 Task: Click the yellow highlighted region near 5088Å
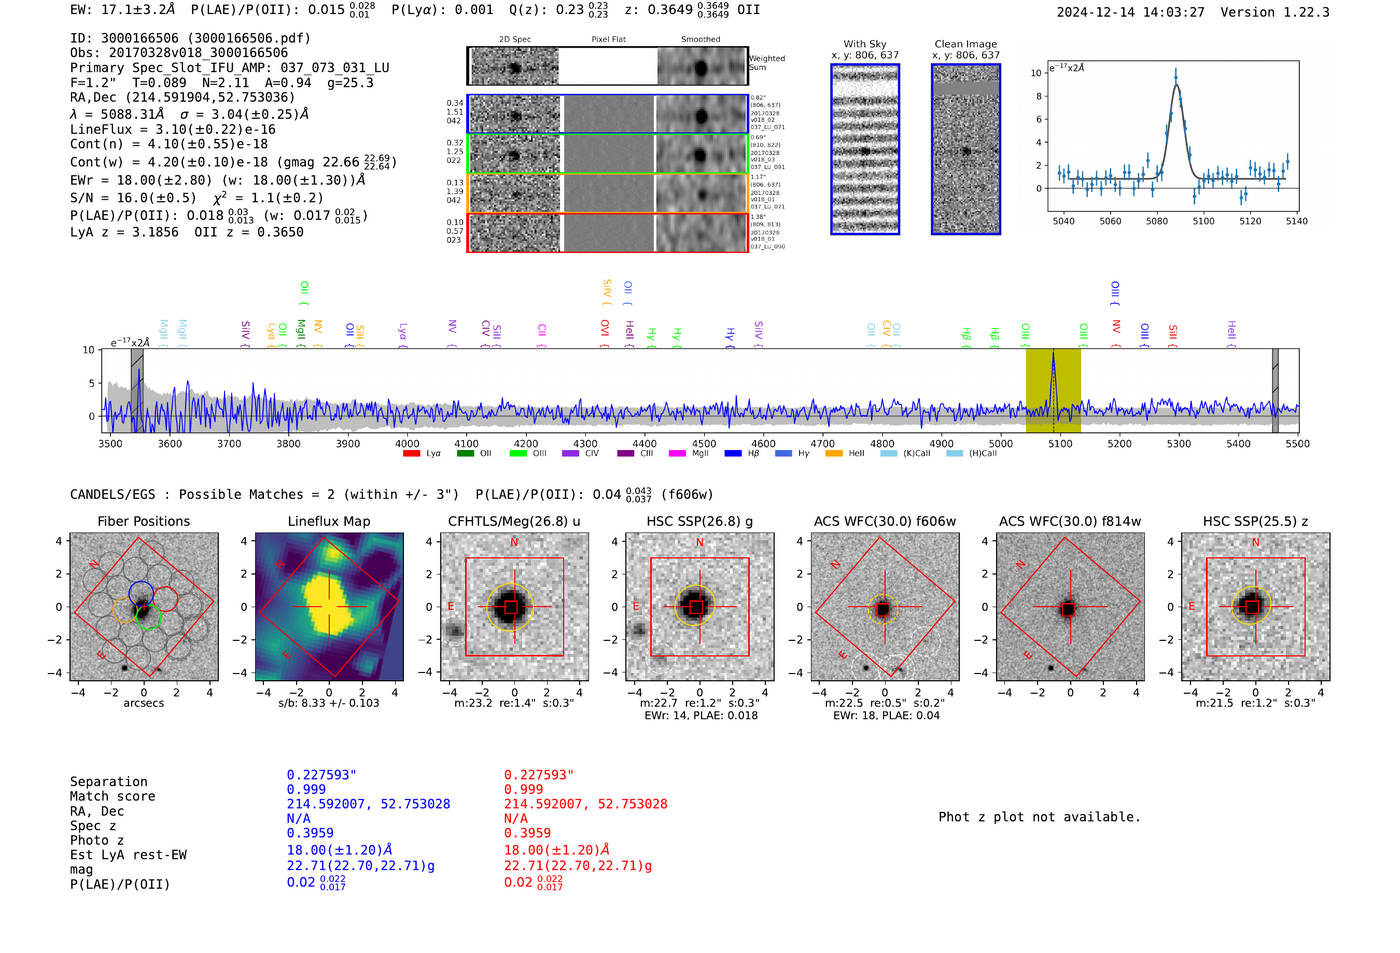[x=1053, y=391]
